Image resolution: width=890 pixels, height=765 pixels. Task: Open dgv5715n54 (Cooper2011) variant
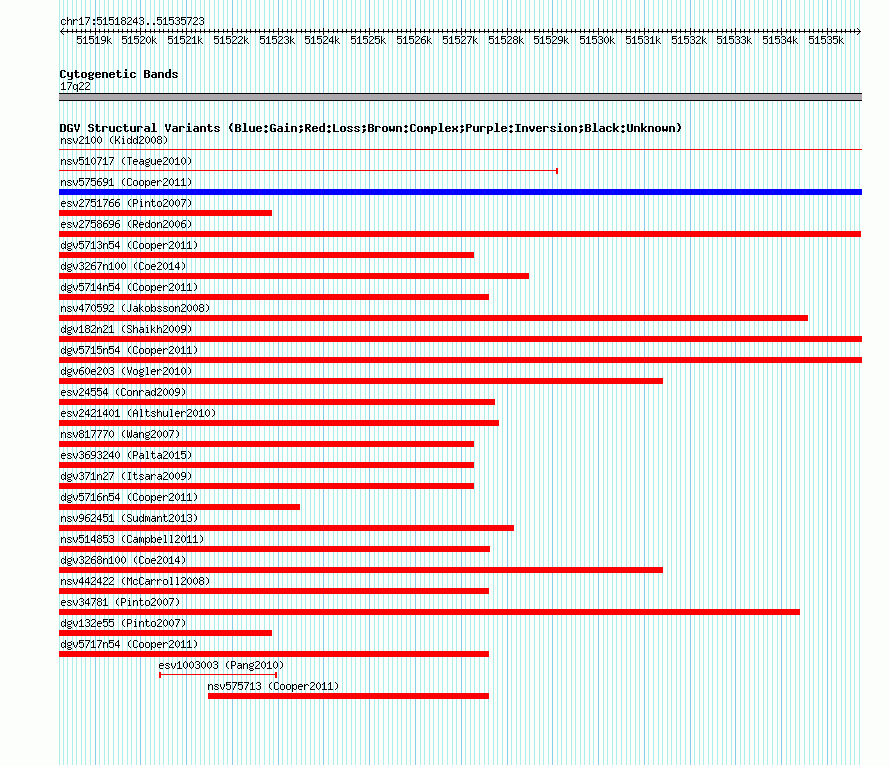pyautogui.click(x=129, y=350)
